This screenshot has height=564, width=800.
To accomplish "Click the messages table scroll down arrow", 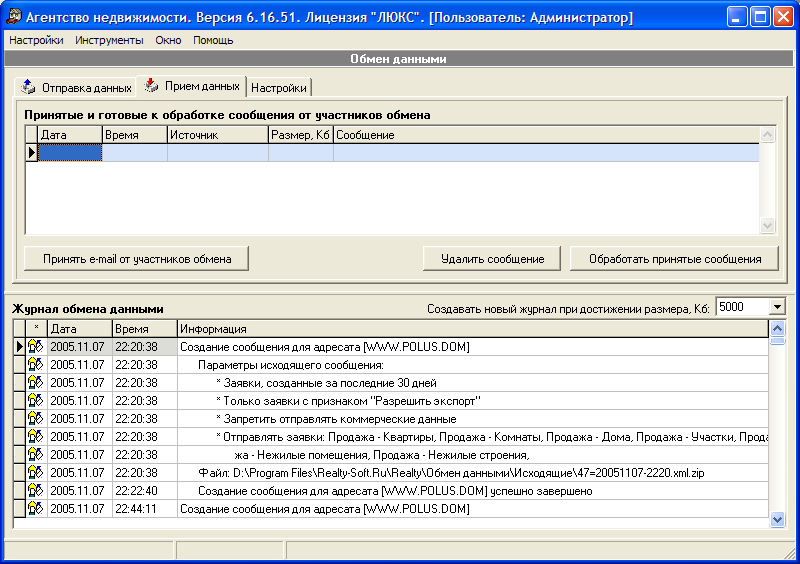I will coord(767,225).
